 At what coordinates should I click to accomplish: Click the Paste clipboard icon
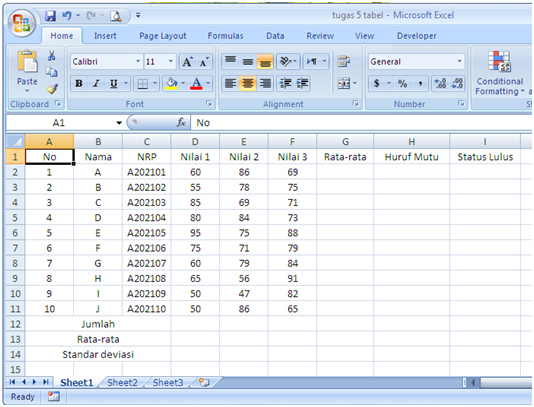click(x=27, y=62)
